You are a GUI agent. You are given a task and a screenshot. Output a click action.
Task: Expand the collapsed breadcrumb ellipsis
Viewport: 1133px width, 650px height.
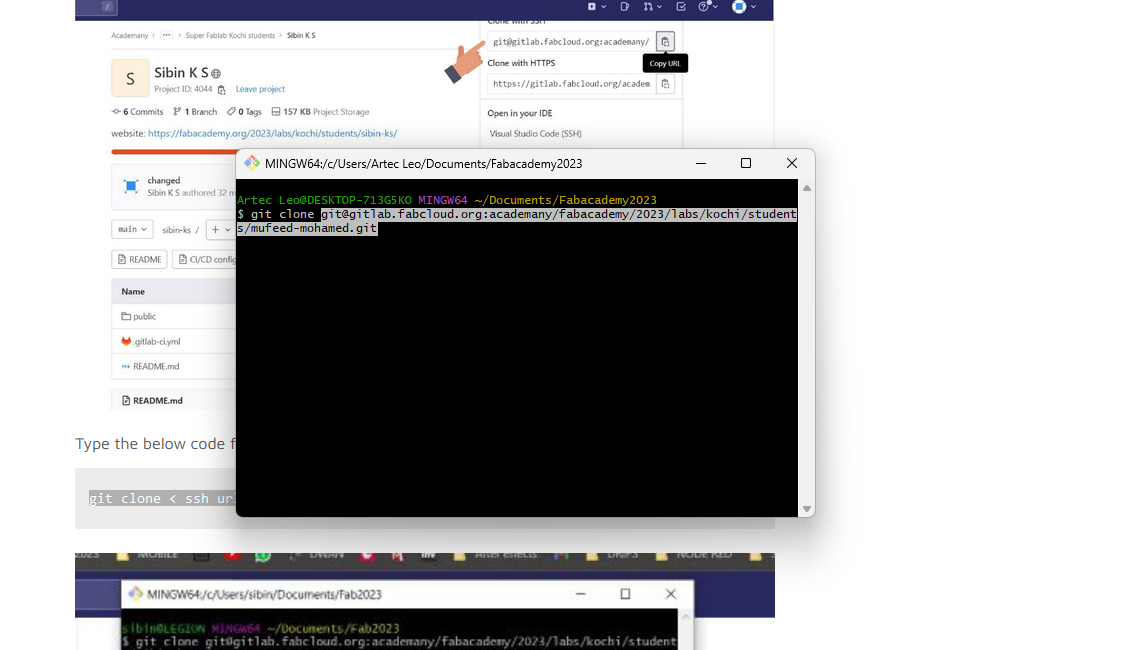tap(166, 35)
